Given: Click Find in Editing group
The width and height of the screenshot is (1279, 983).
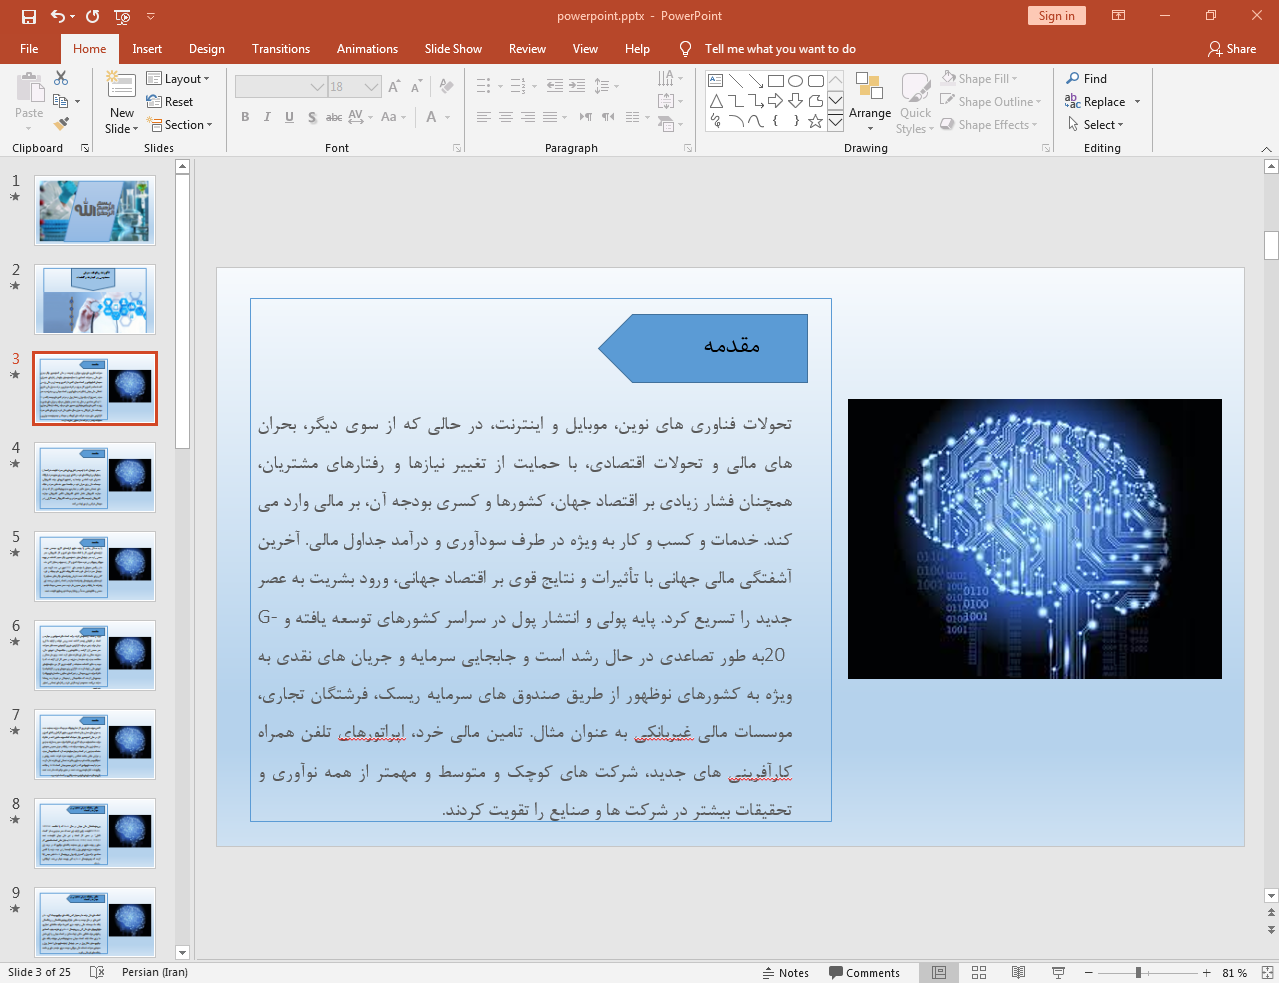Looking at the screenshot, I should click(x=1087, y=78).
